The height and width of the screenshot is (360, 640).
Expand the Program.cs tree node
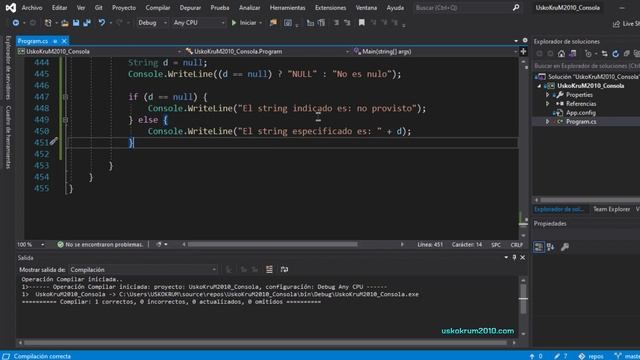point(548,122)
